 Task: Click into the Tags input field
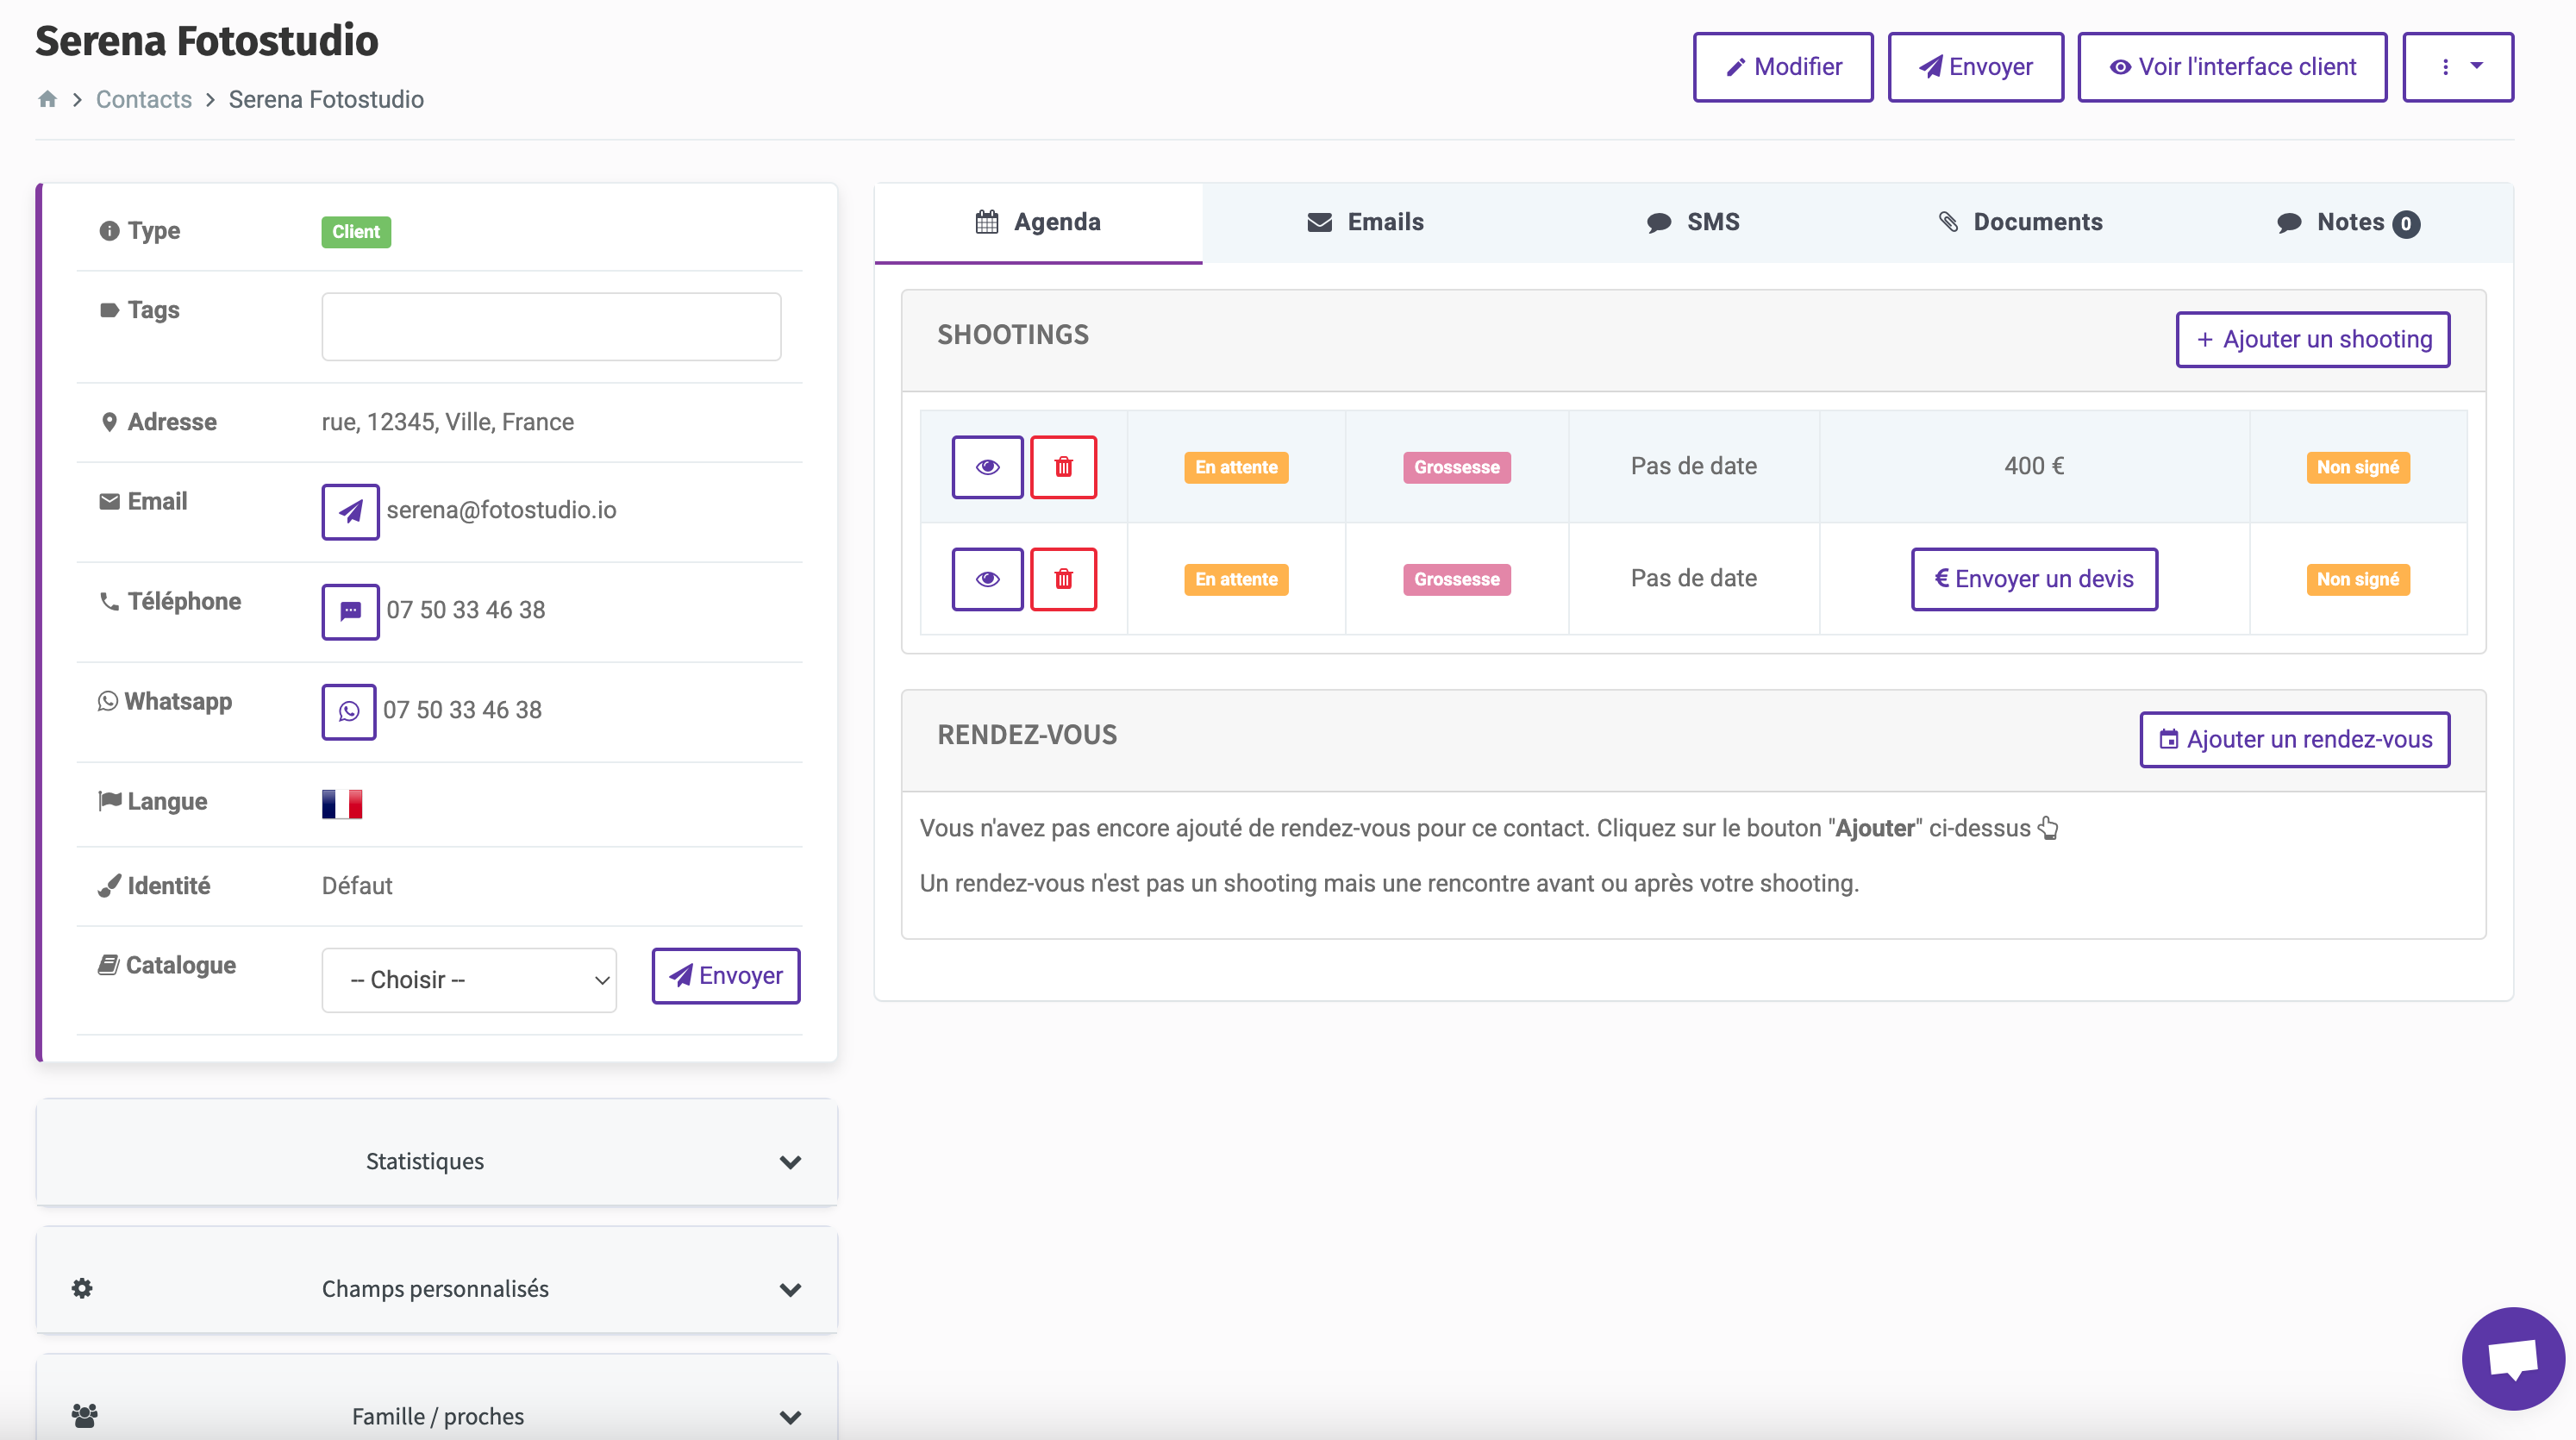[x=551, y=326]
